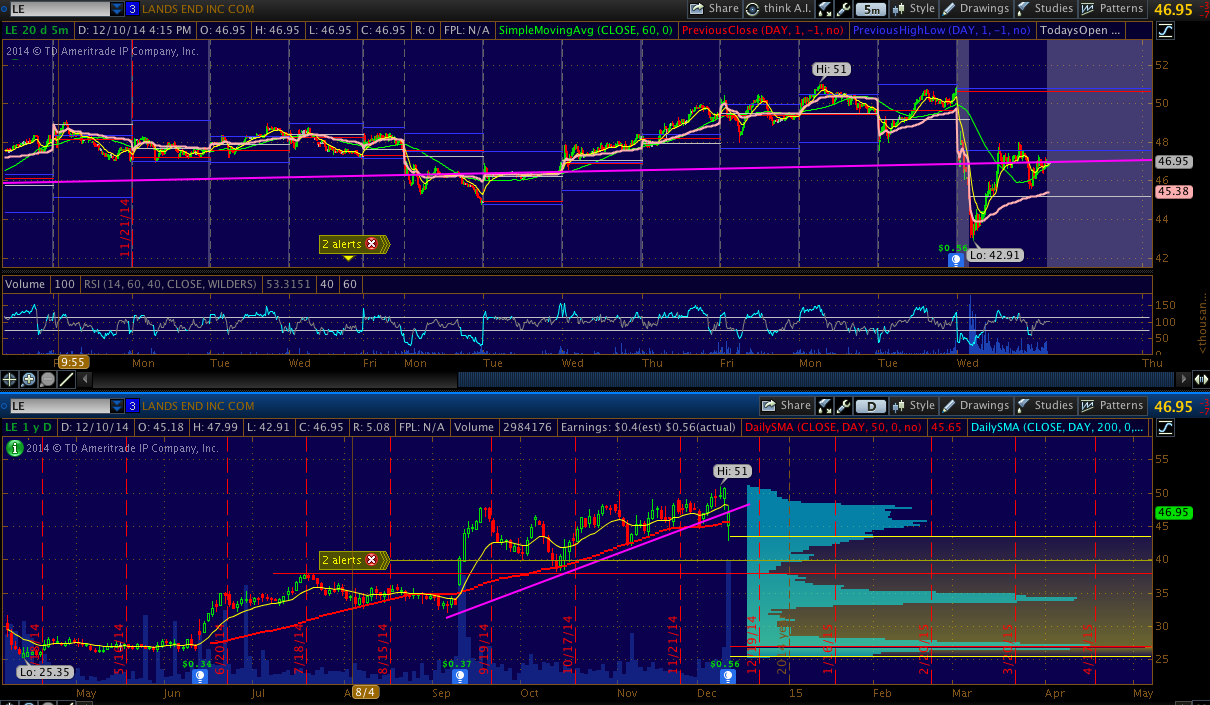Viewport: 1210px width, 705px height.
Task: Select the trendline drawing tool
Action: point(66,379)
